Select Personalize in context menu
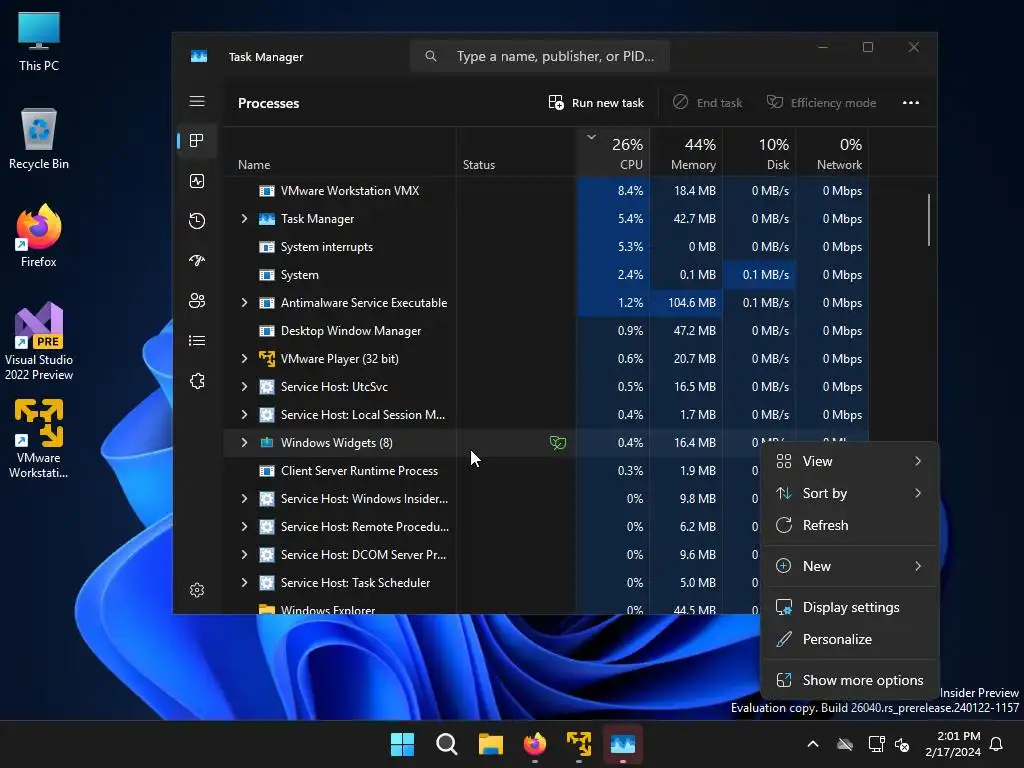This screenshot has width=1024, height=768. pos(850,639)
